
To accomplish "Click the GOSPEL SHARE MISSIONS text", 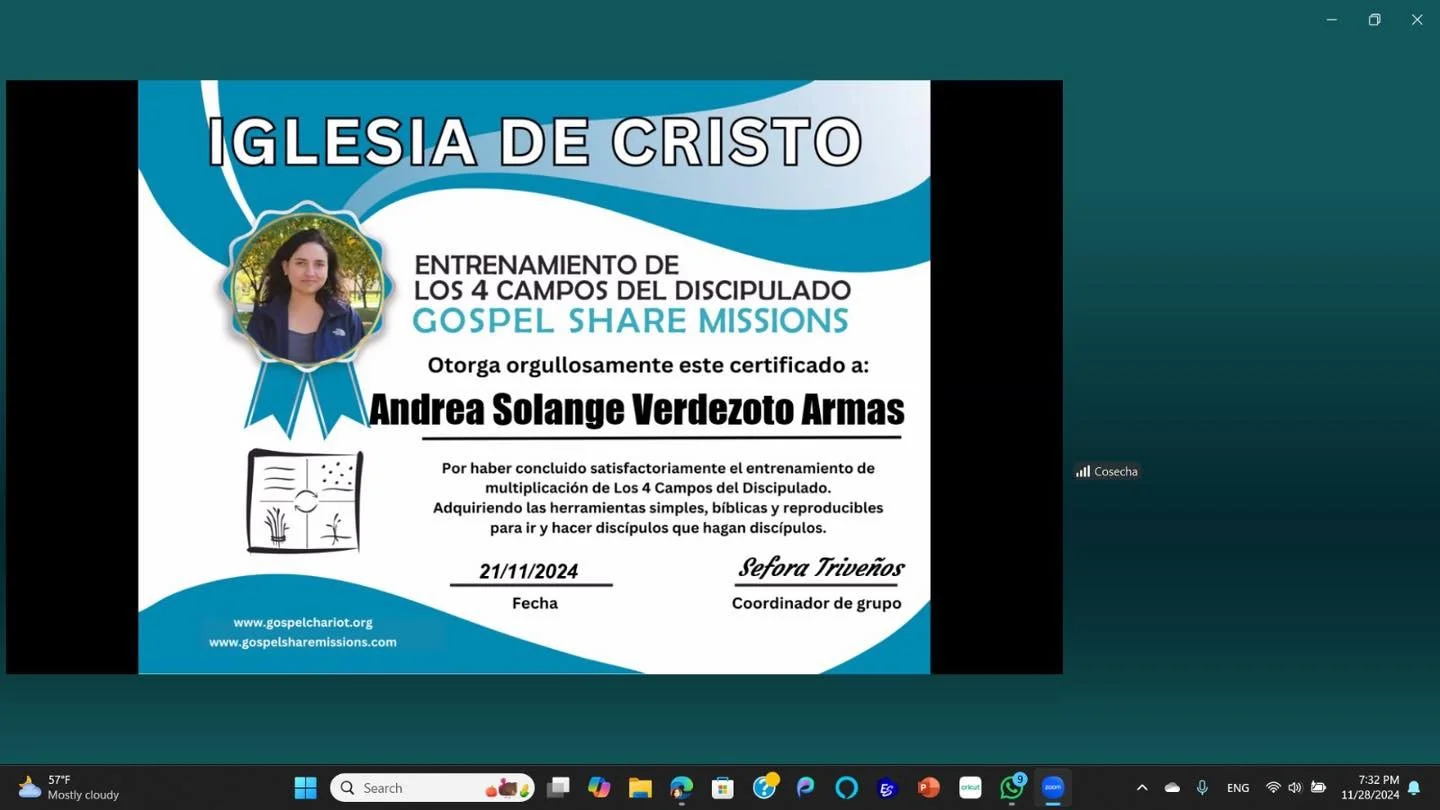I will [631, 321].
